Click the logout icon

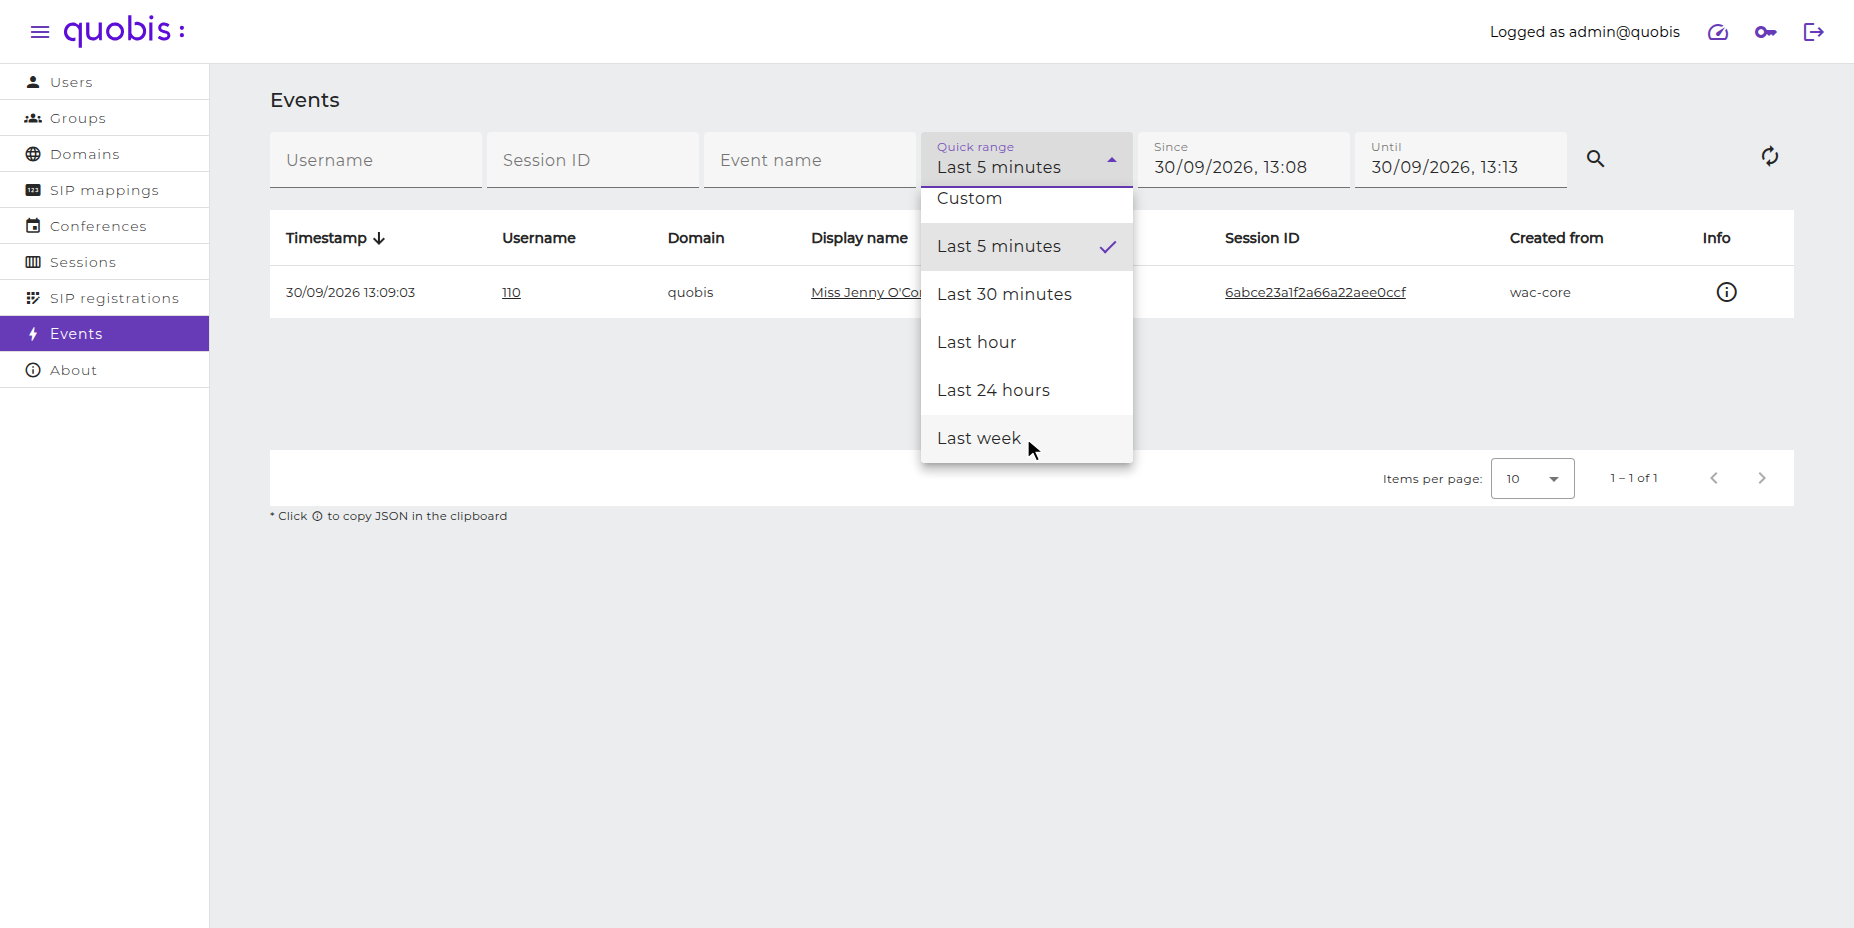click(1814, 32)
